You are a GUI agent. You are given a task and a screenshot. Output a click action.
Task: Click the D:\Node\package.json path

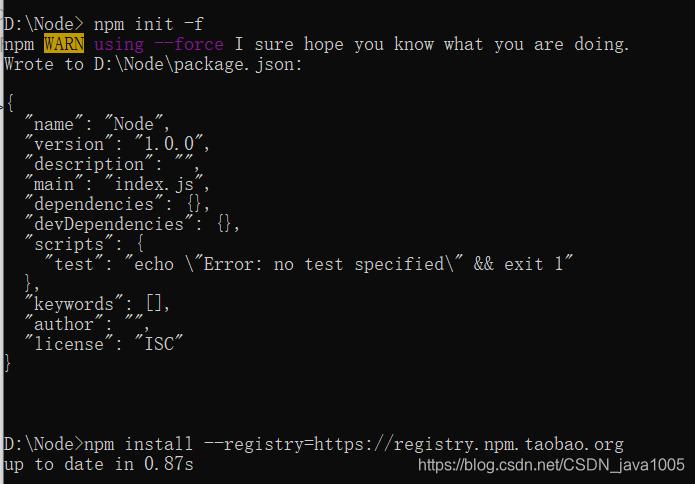pyautogui.click(x=198, y=65)
